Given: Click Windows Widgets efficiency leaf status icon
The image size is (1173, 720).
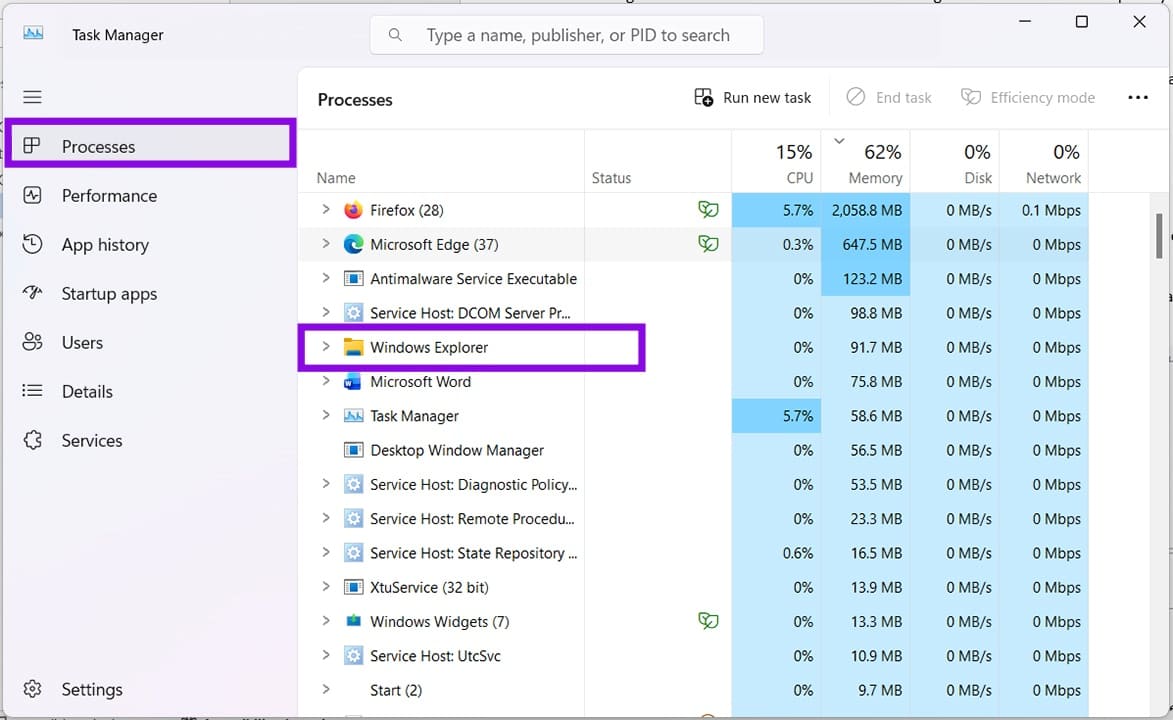Looking at the screenshot, I should [708, 620].
